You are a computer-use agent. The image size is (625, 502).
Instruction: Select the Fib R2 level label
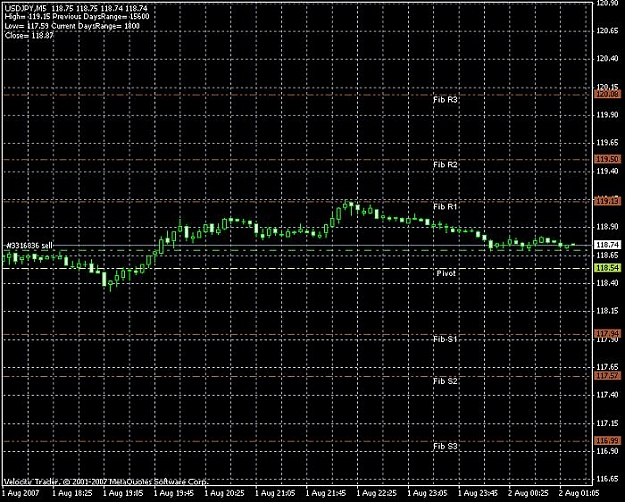[x=445, y=165]
